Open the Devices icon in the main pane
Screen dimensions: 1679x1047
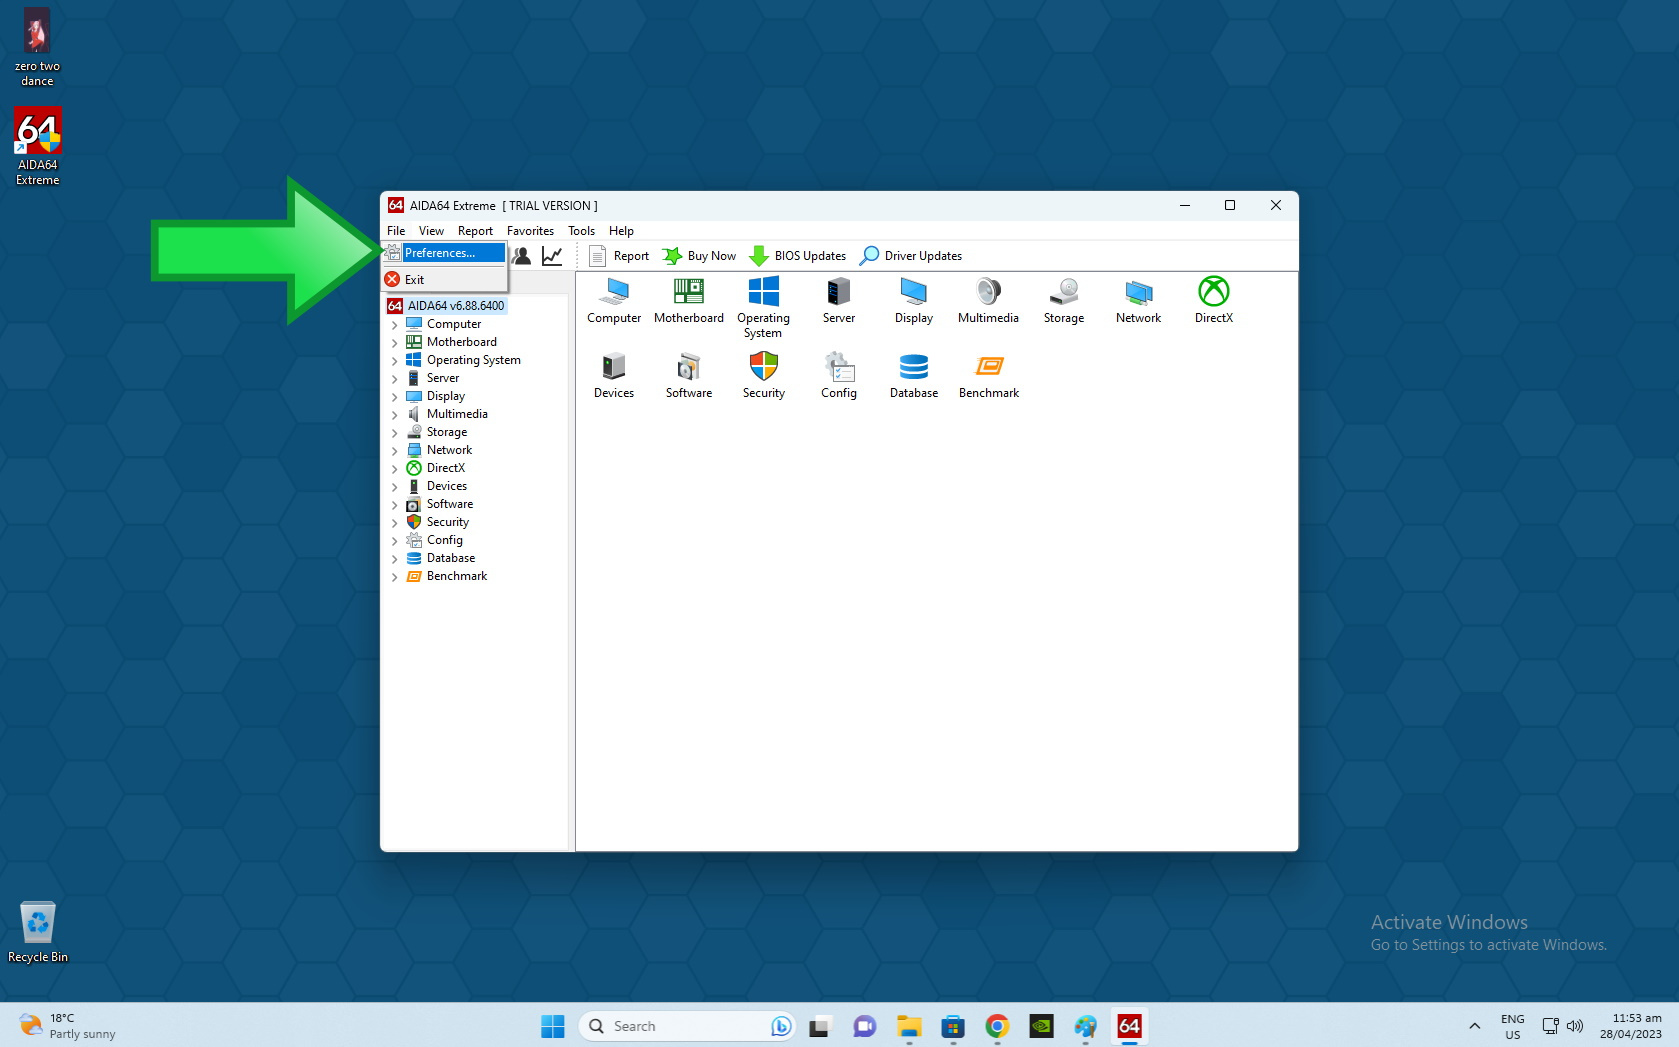(x=614, y=375)
